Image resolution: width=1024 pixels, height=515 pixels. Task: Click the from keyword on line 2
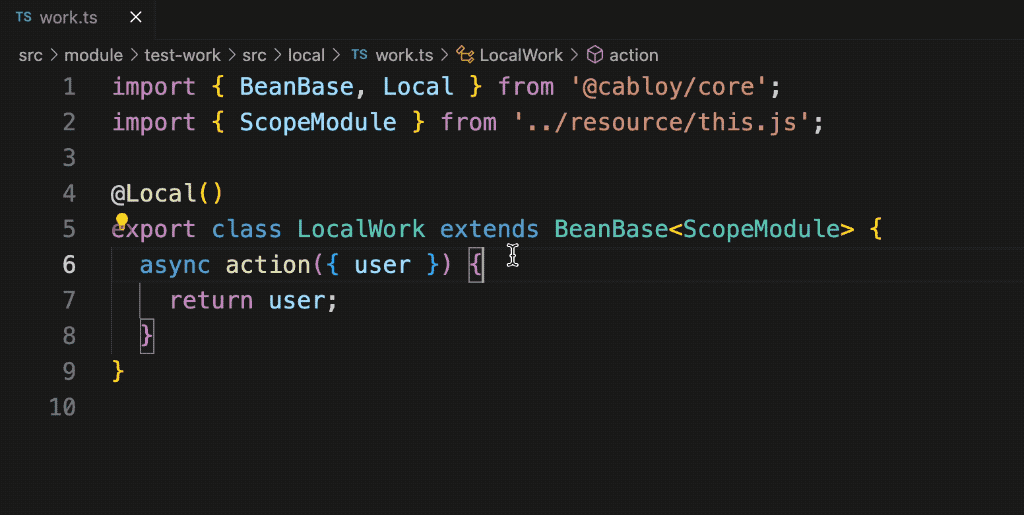pyautogui.click(x=469, y=122)
